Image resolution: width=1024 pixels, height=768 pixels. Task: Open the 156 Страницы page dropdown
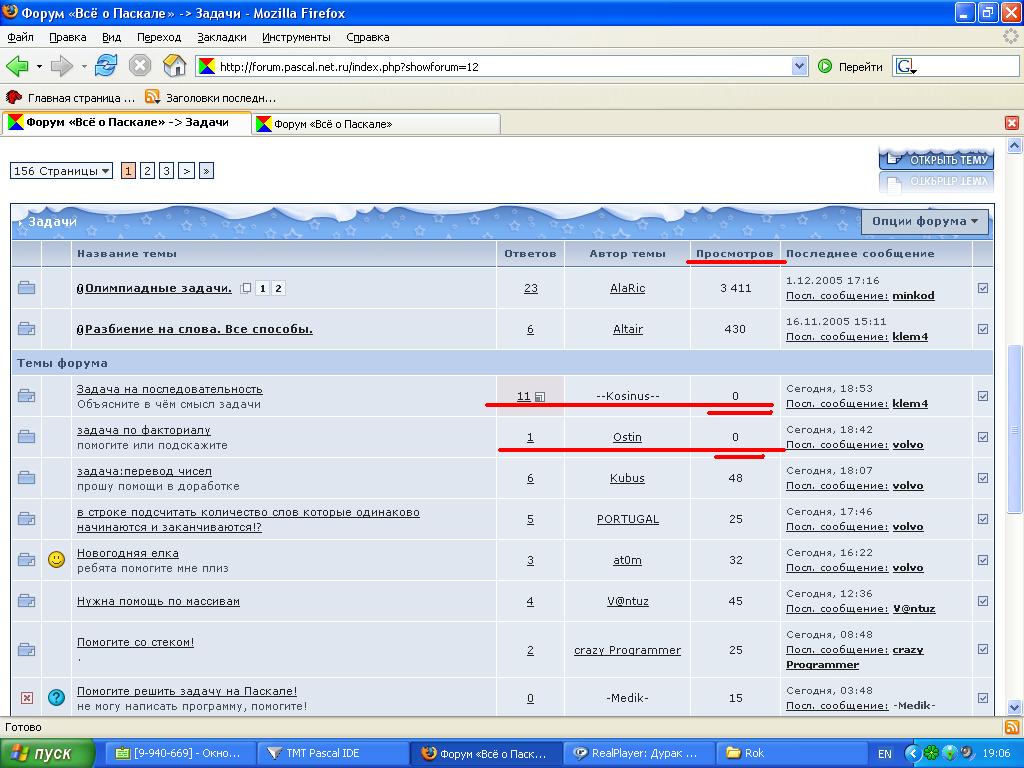pos(61,171)
